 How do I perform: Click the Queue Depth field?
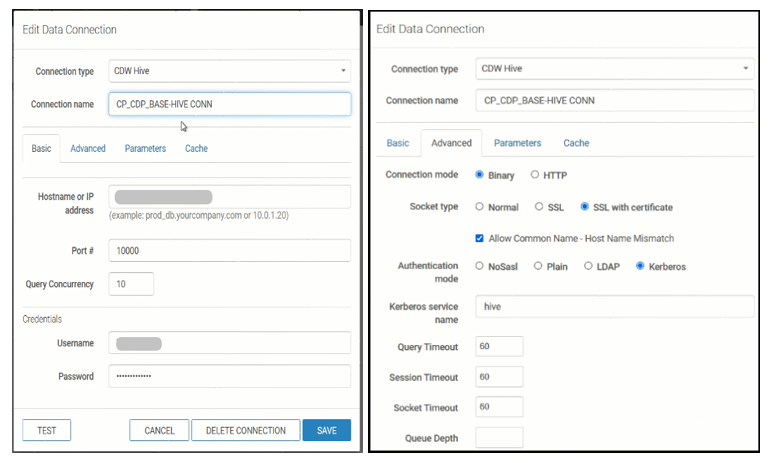point(499,438)
